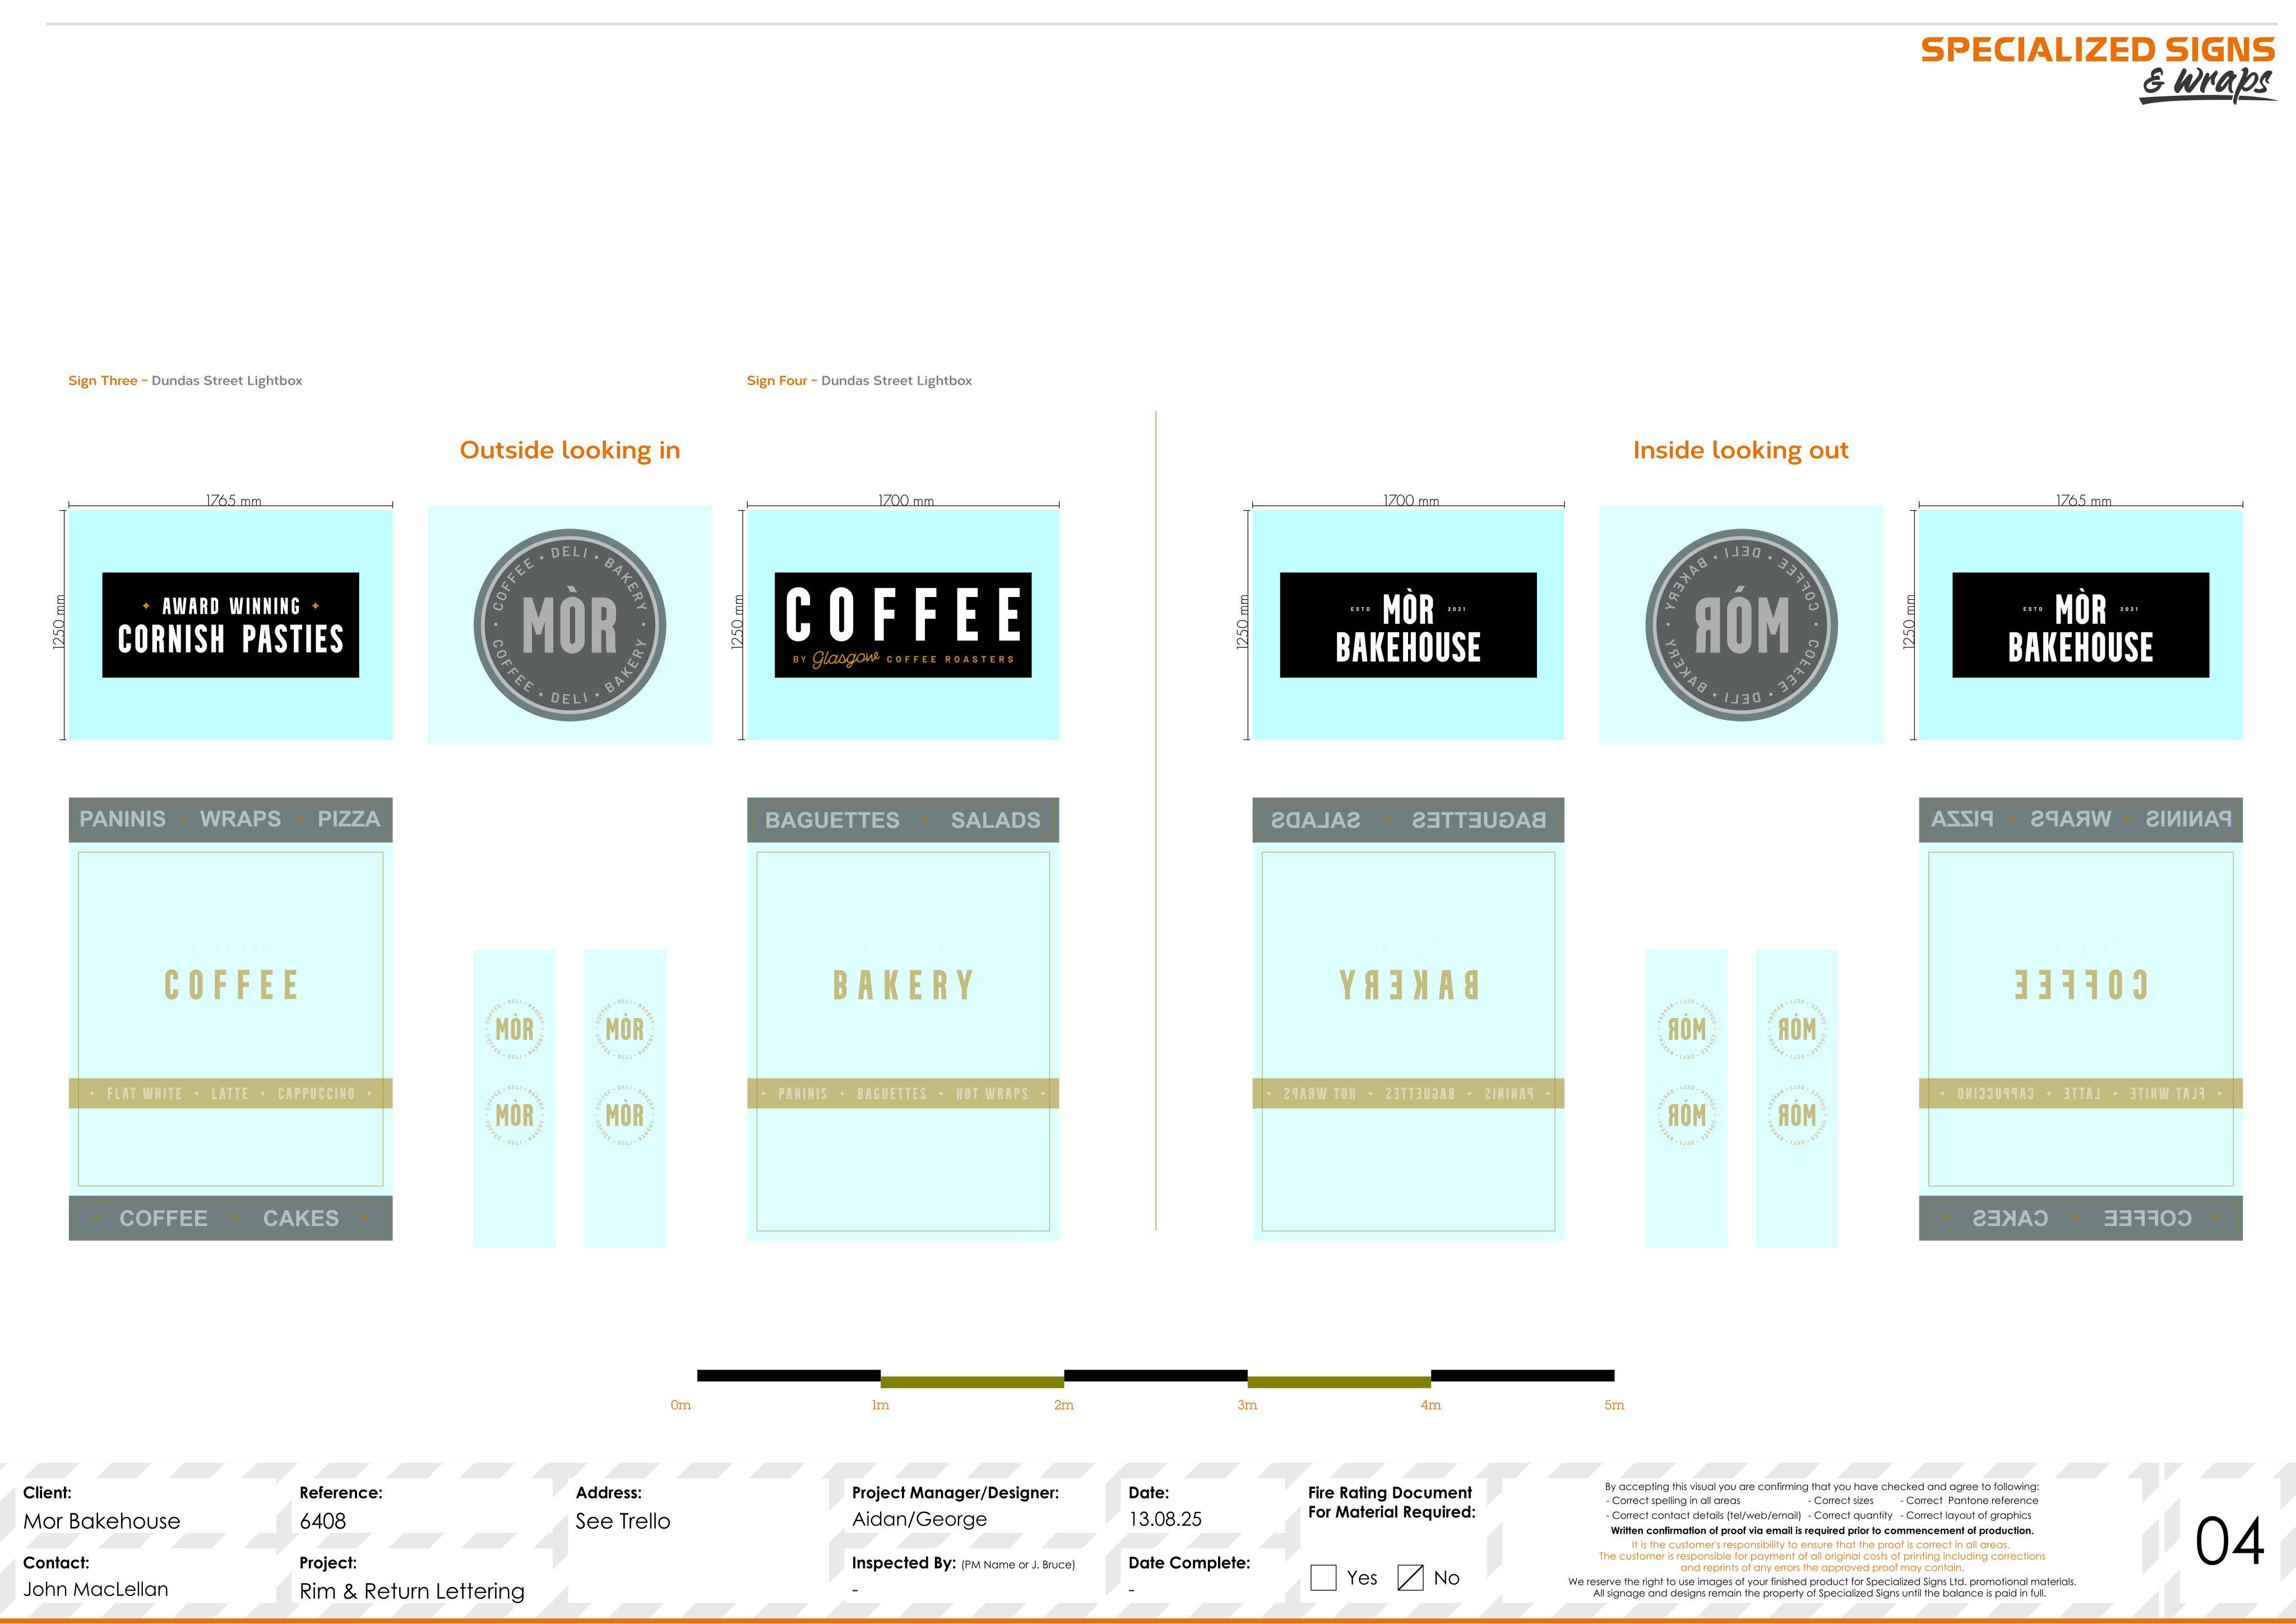Click the unmirrored FLAT WHITE LATTE CAPPUCCINO strip
The image size is (2296, 1624).
tap(230, 1093)
